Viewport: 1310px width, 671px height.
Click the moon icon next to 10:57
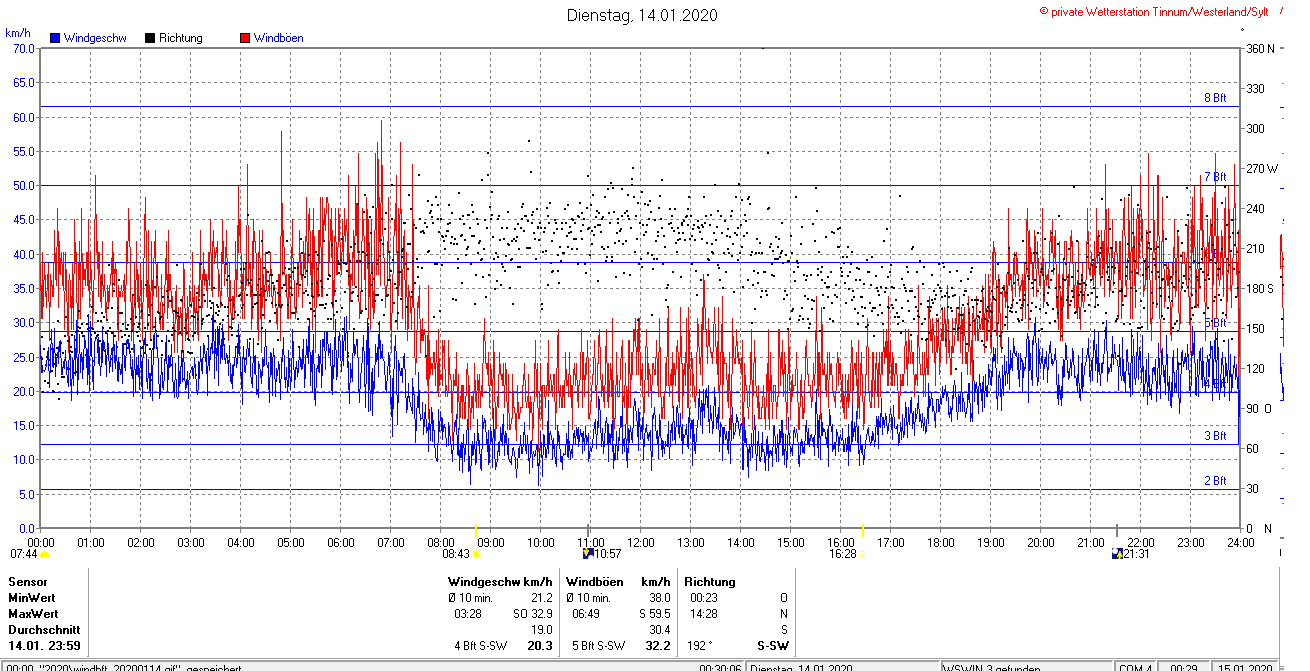(x=588, y=553)
